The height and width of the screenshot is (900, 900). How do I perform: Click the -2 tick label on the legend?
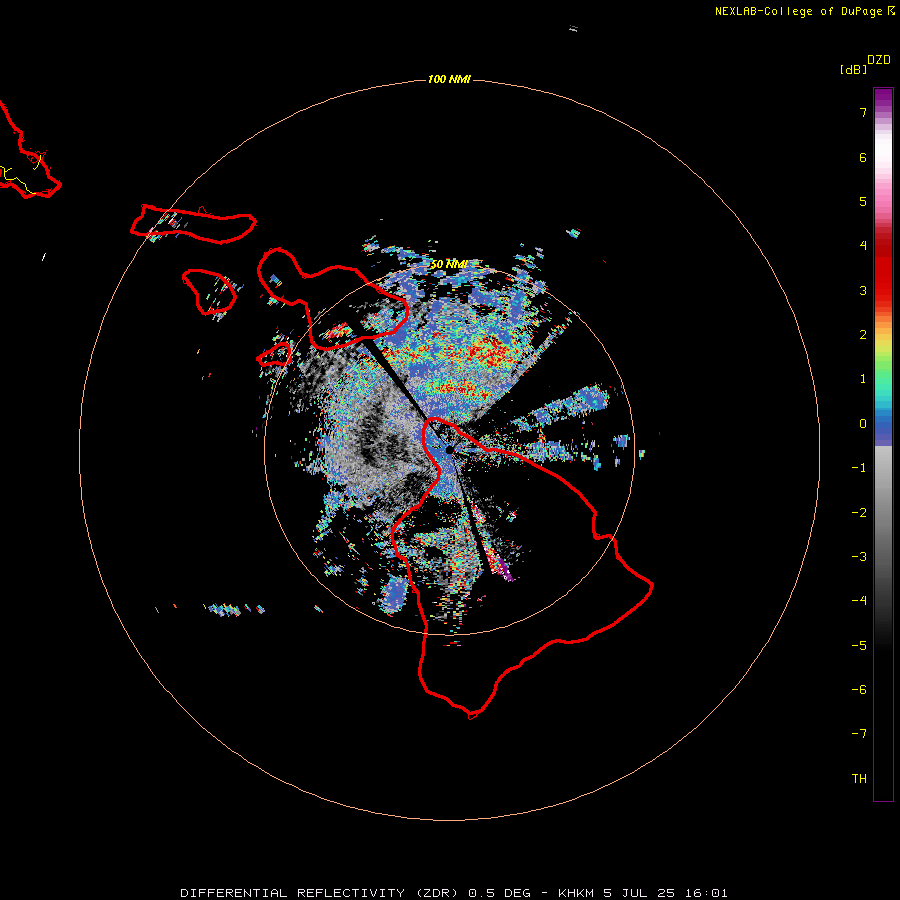[x=859, y=513]
